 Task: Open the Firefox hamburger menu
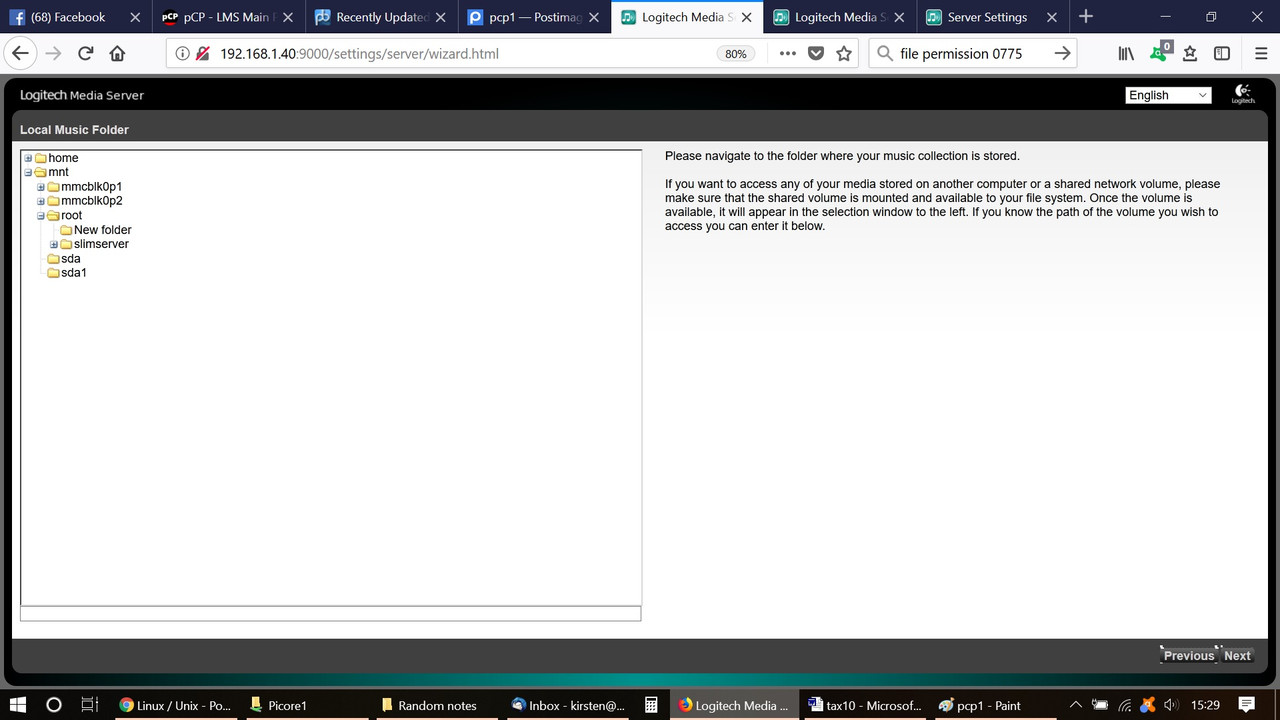1260,54
